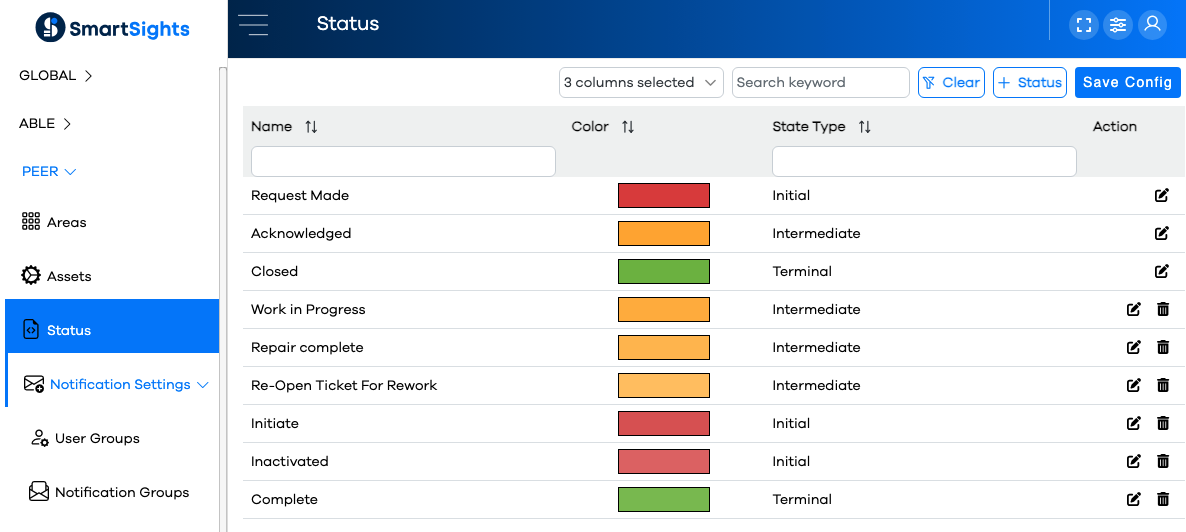Delete the Initiate status
This screenshot has width=1186, height=532.
click(x=1163, y=423)
